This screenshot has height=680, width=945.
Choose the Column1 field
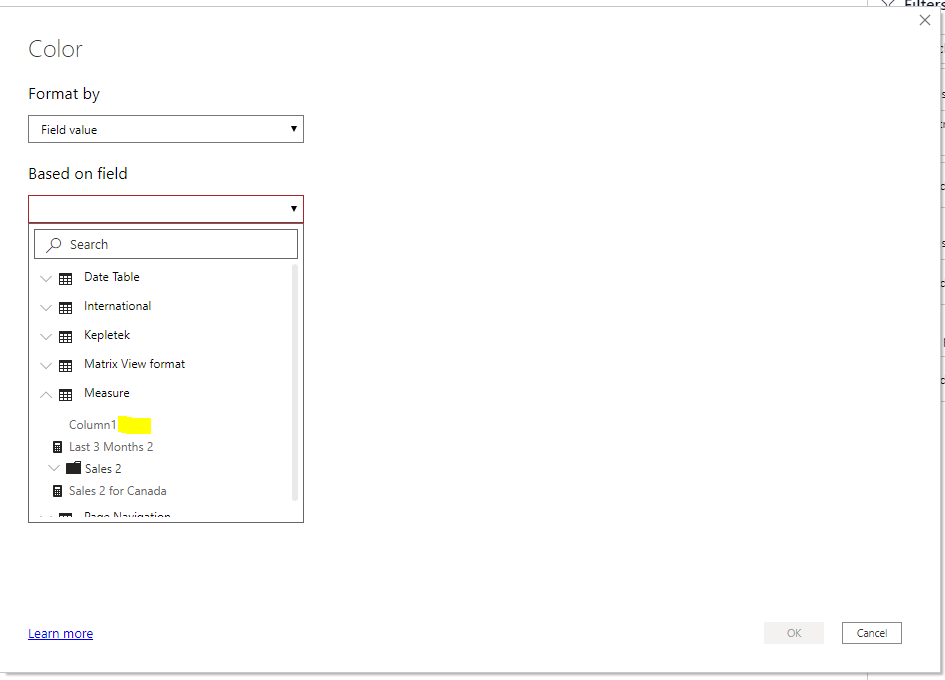pyautogui.click(x=92, y=424)
